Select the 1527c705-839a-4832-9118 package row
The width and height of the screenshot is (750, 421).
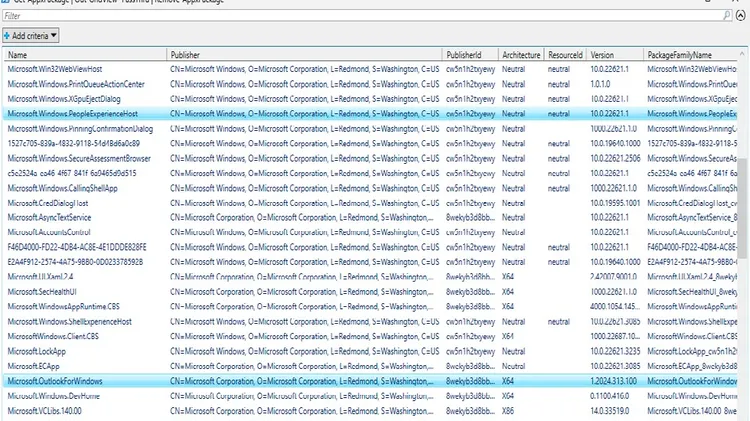tap(371, 144)
